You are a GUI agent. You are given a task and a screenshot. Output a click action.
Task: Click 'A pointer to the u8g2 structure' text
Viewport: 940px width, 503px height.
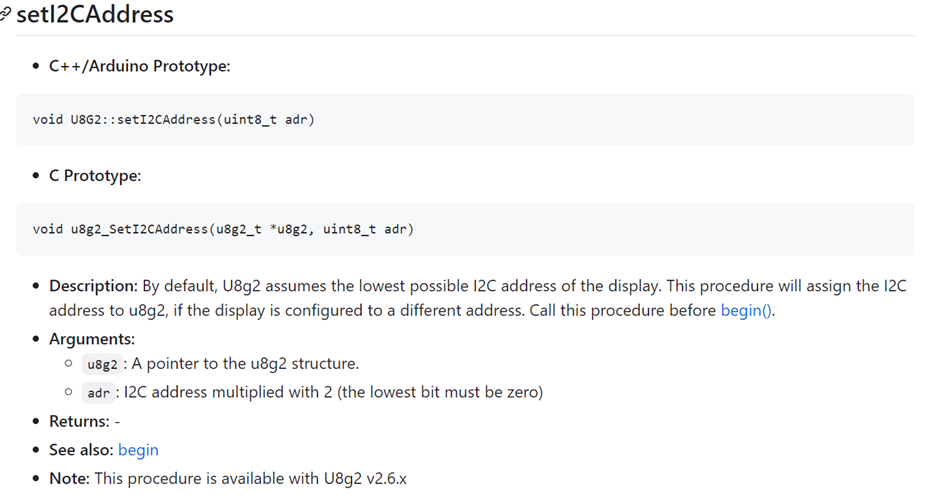tap(246, 364)
